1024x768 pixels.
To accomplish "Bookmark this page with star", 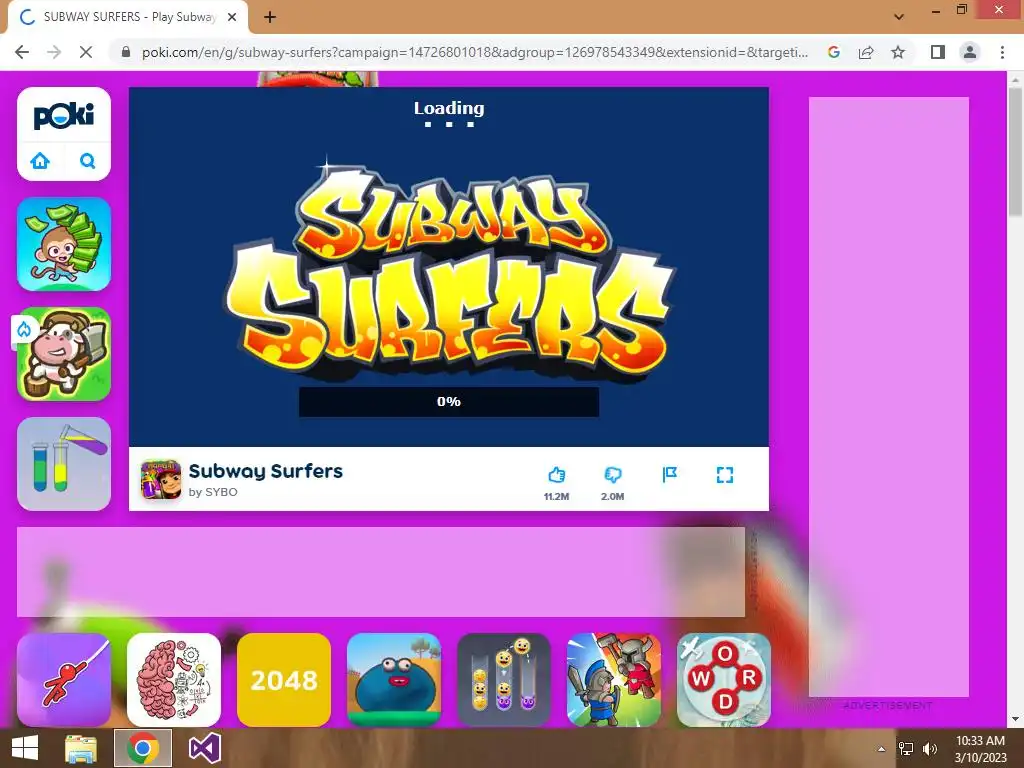I will tap(898, 52).
